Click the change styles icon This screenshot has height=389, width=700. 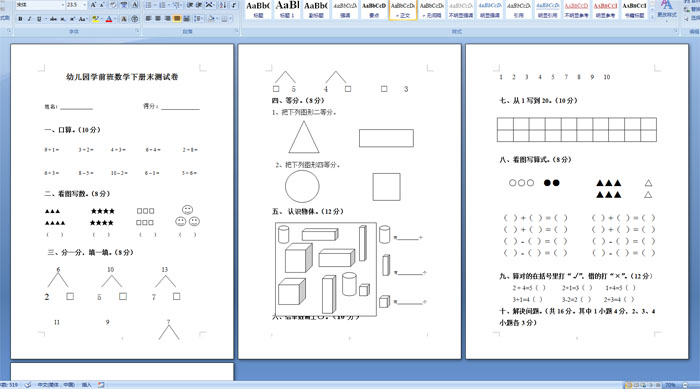coord(666,9)
